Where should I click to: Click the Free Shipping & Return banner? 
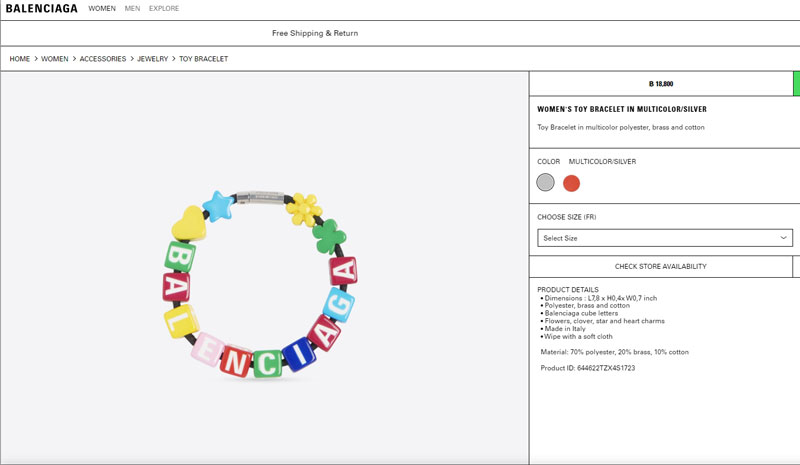315,33
